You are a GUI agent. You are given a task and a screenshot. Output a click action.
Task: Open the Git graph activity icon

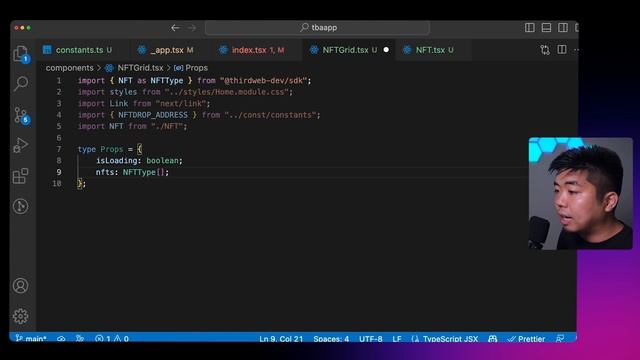tap(20, 206)
